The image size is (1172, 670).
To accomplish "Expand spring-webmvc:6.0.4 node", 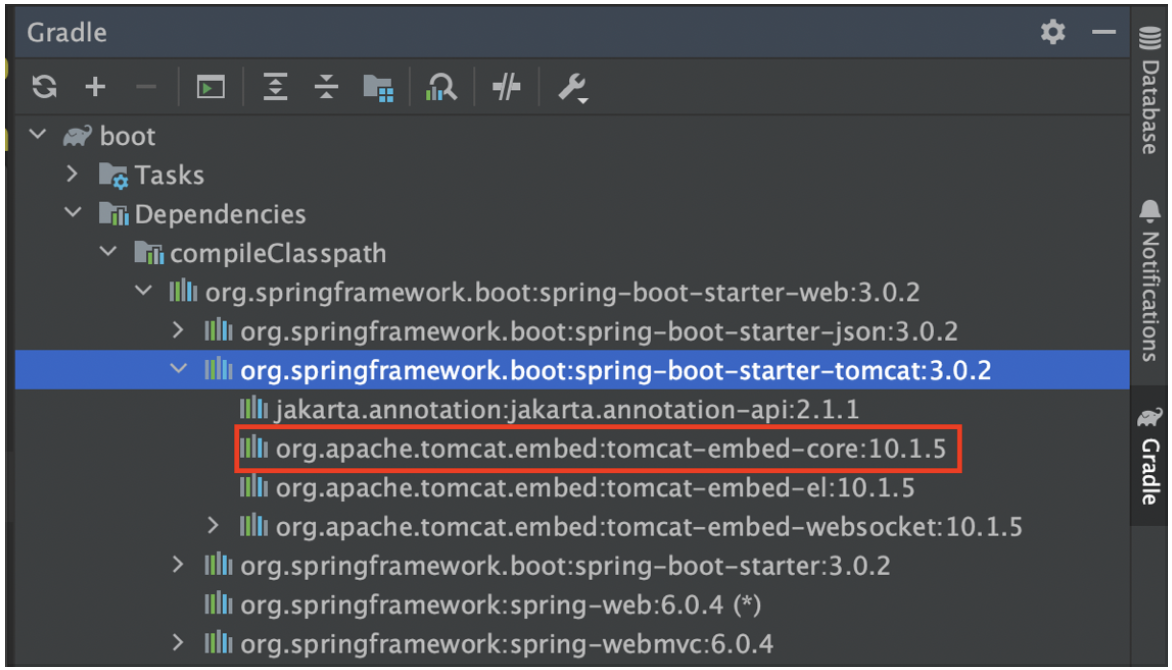I will [x=178, y=642].
